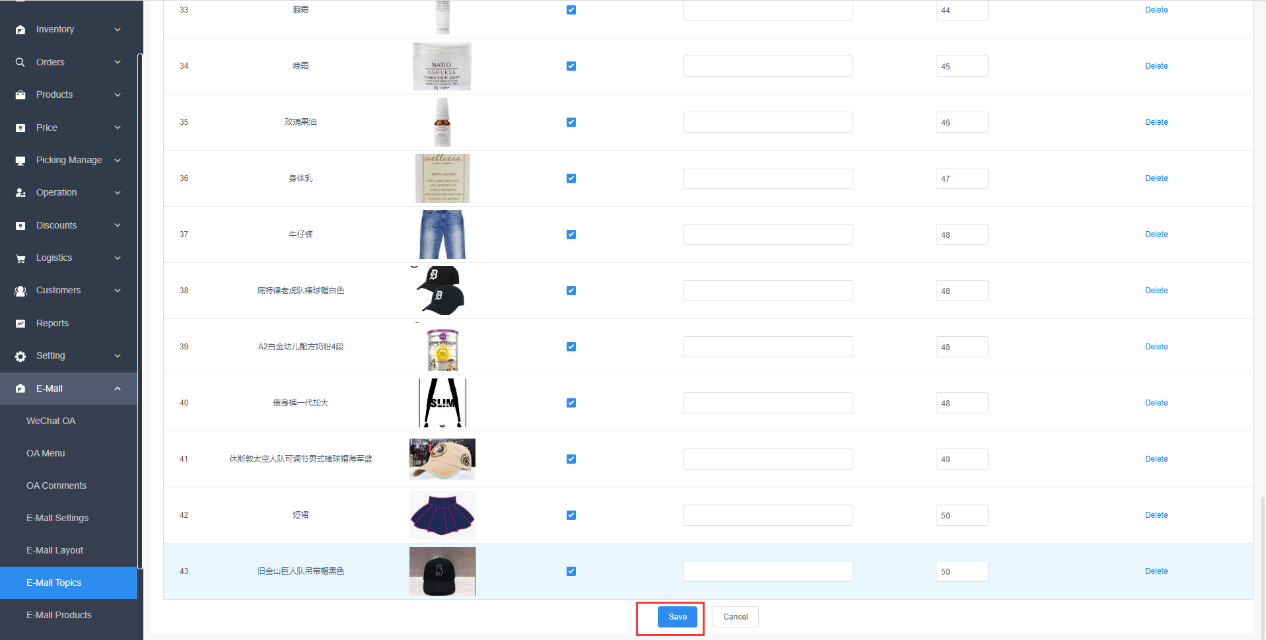Click the Customers people icon
The width and height of the screenshot is (1266, 640).
coord(20,291)
